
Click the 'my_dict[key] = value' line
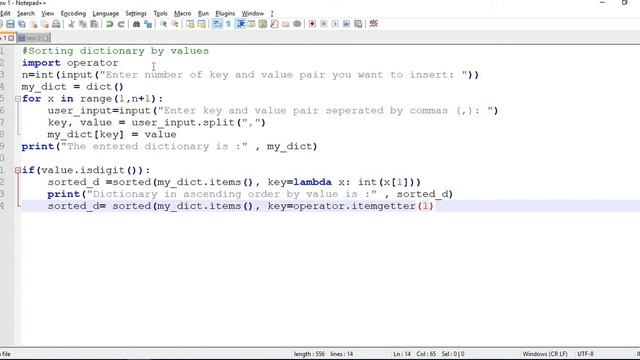(112, 135)
